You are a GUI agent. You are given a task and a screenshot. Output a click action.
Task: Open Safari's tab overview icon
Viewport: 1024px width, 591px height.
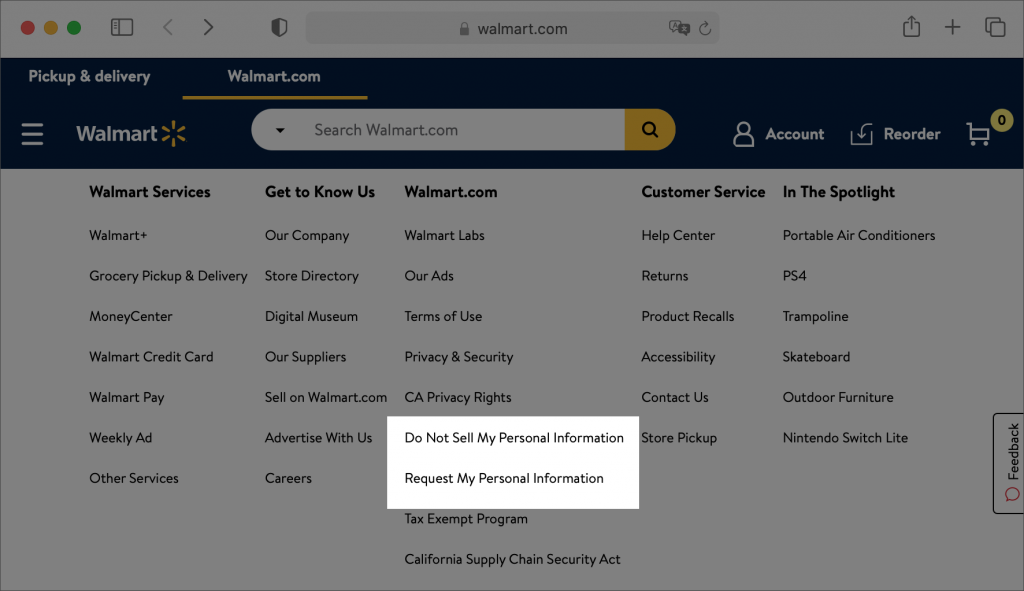tap(995, 28)
